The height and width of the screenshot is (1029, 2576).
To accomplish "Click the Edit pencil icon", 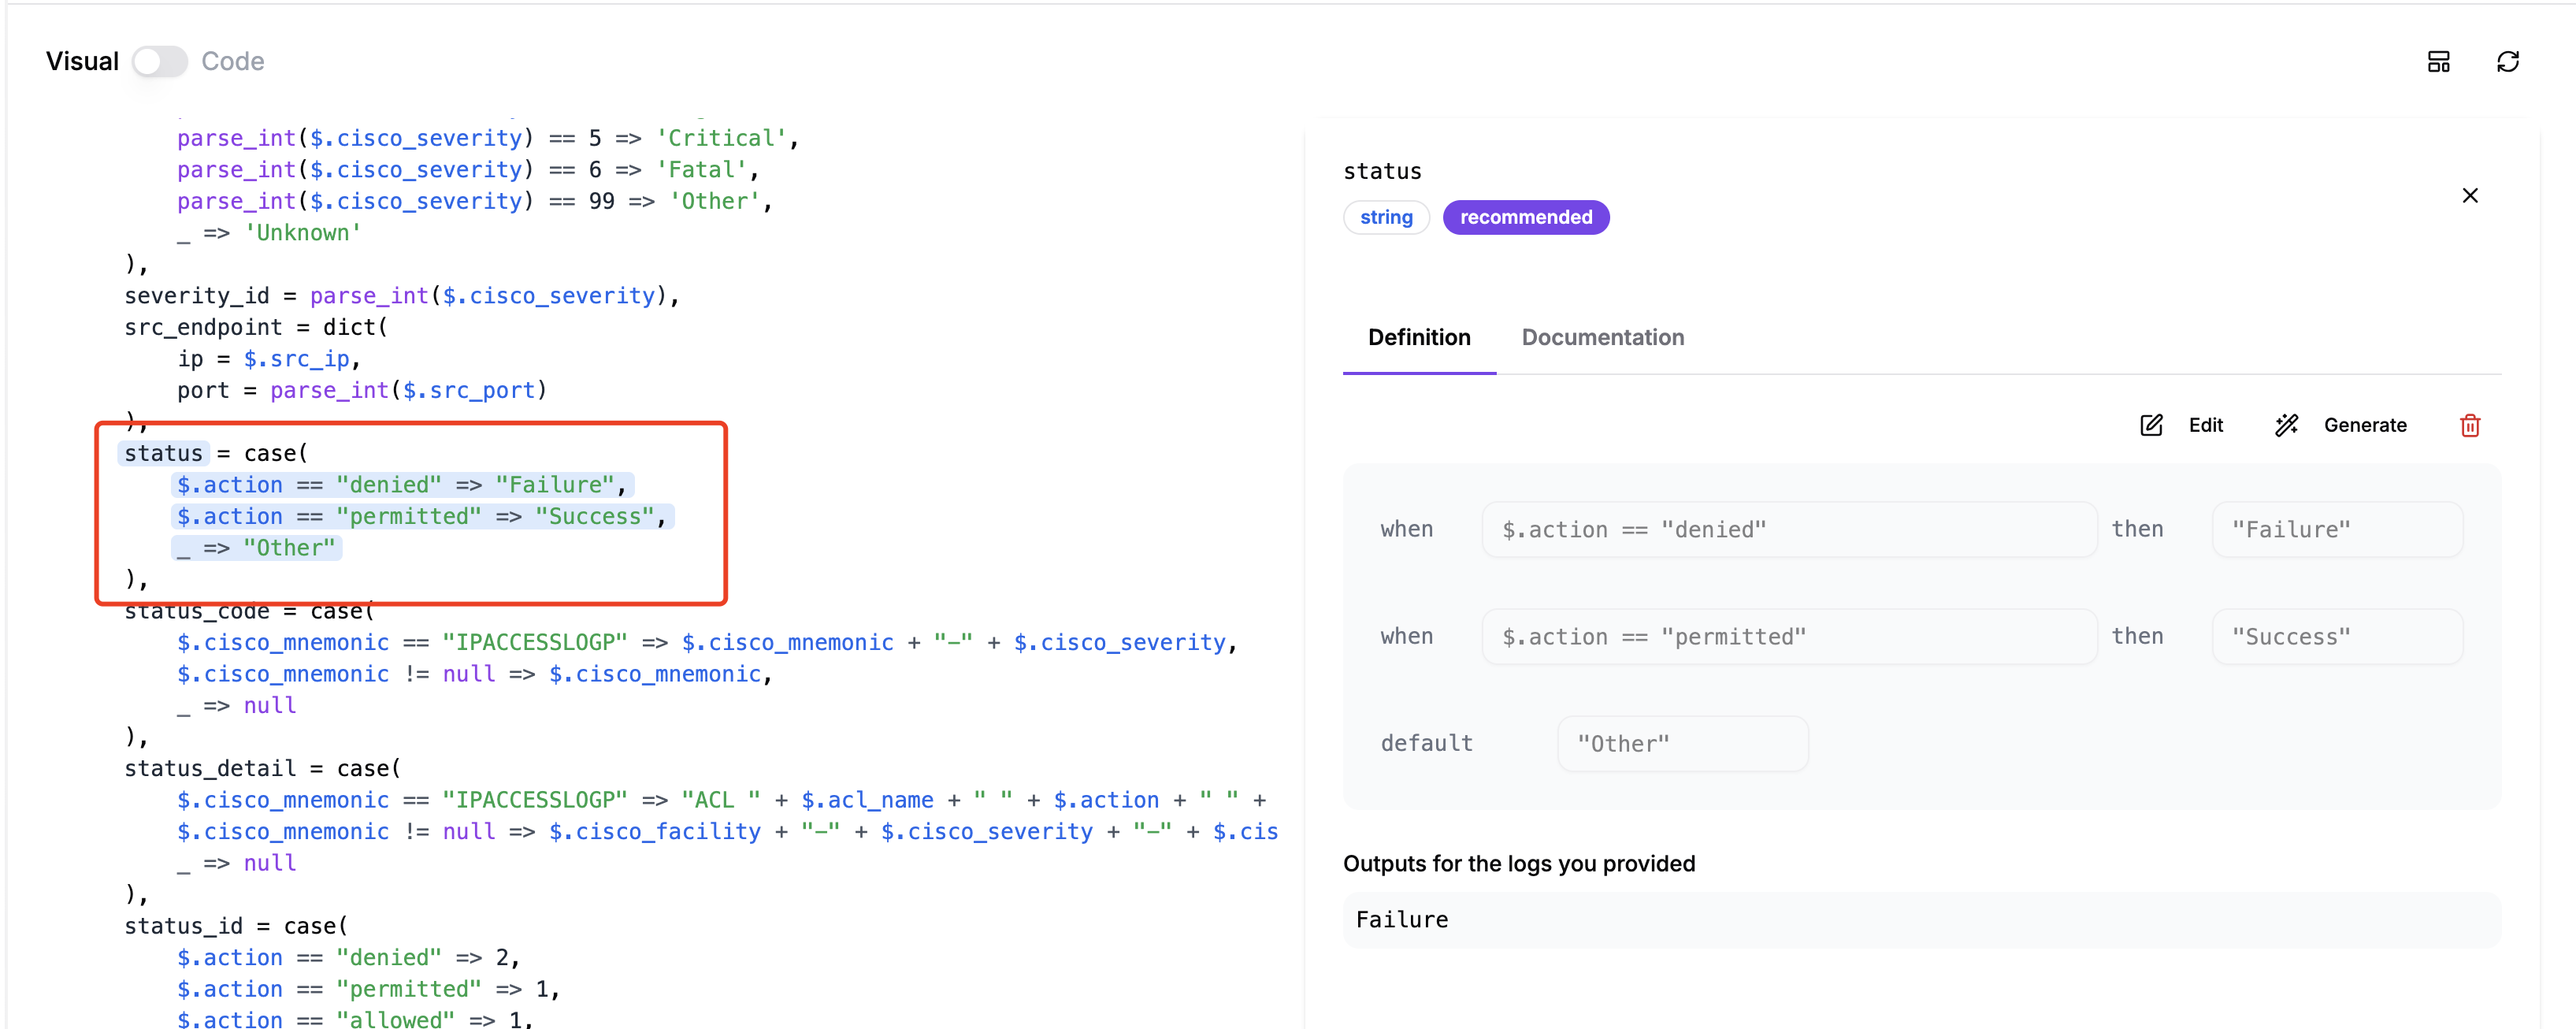I will point(2151,425).
